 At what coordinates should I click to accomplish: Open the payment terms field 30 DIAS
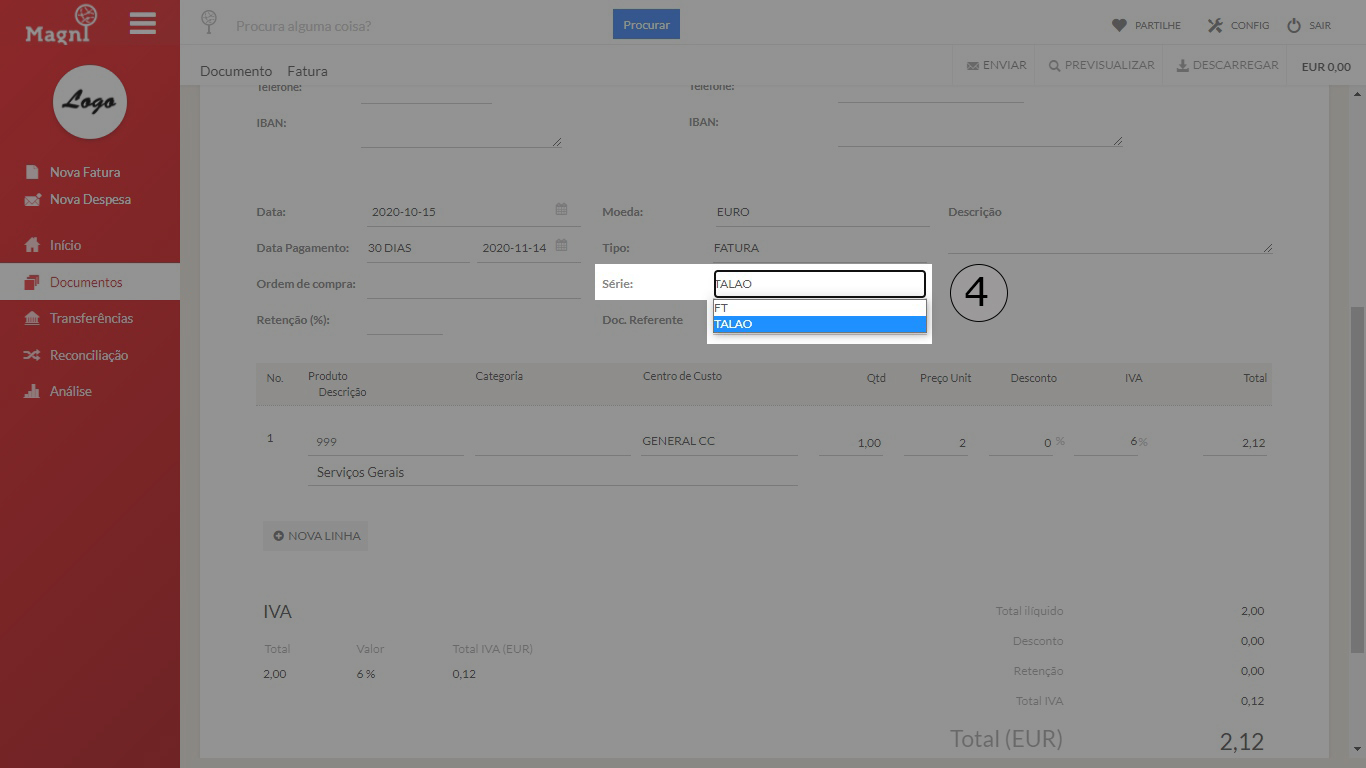point(417,248)
